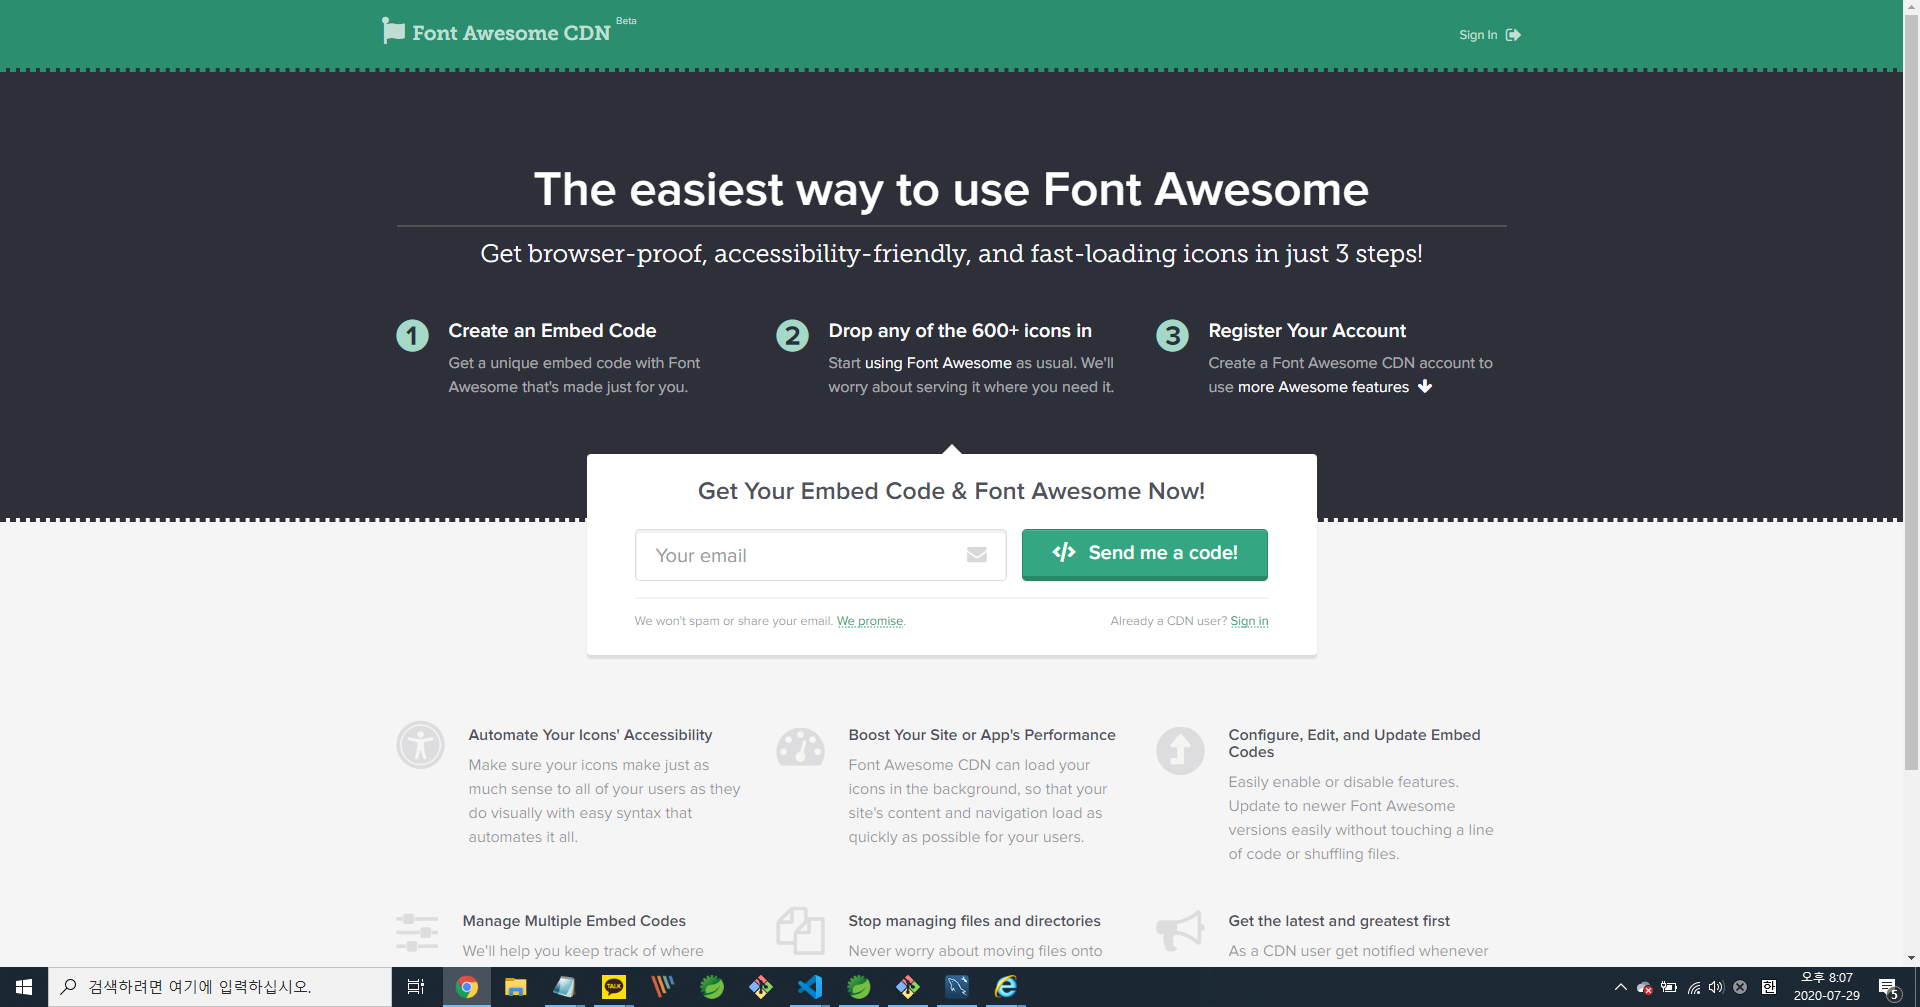Image resolution: width=1920 pixels, height=1007 pixels.
Task: Open the notification center icon
Action: (1889, 987)
